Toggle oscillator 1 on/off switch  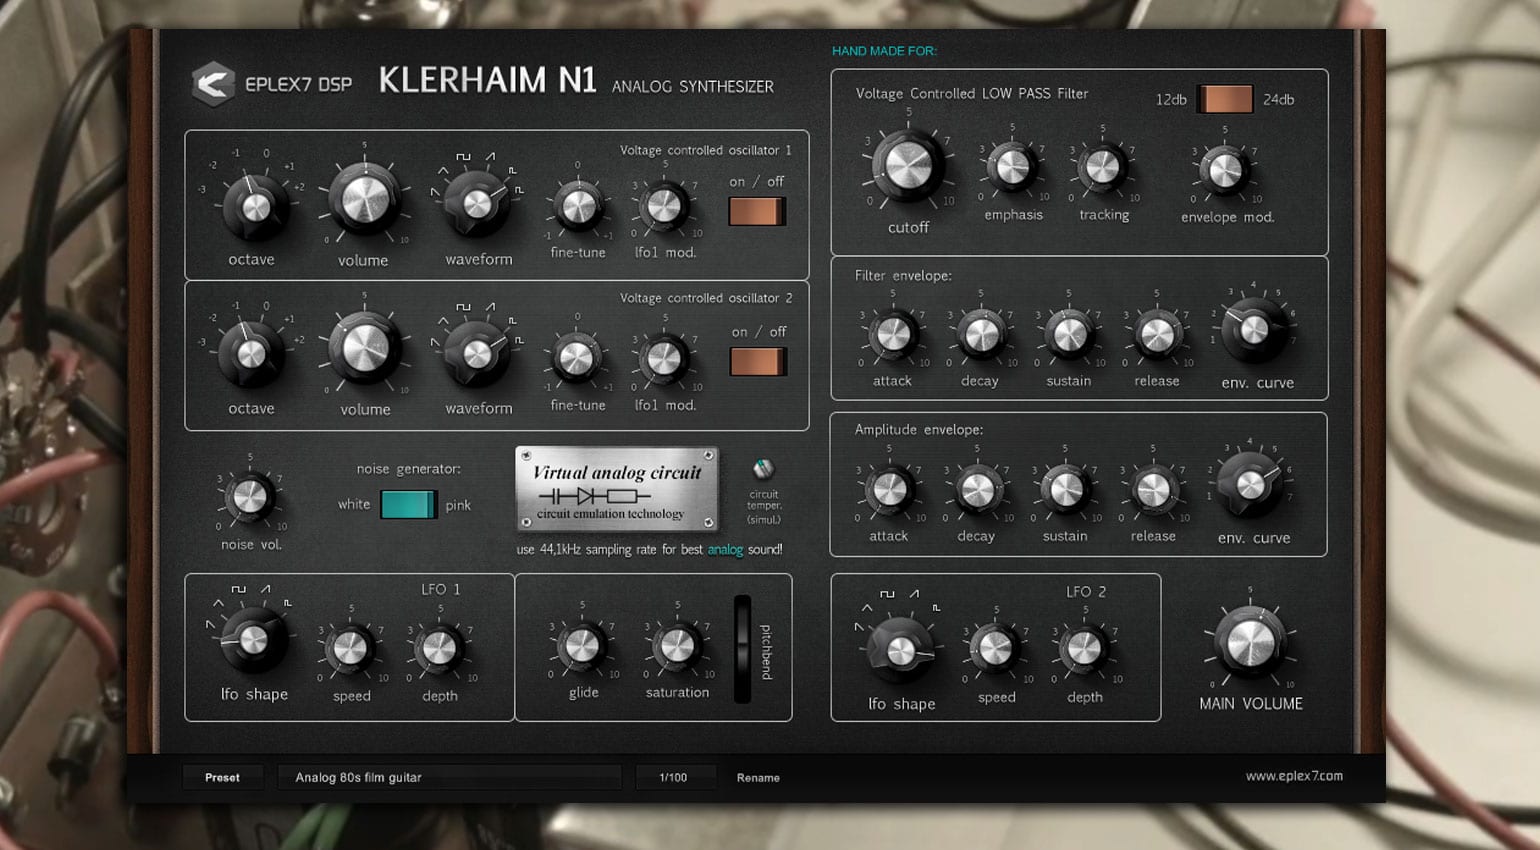(757, 211)
